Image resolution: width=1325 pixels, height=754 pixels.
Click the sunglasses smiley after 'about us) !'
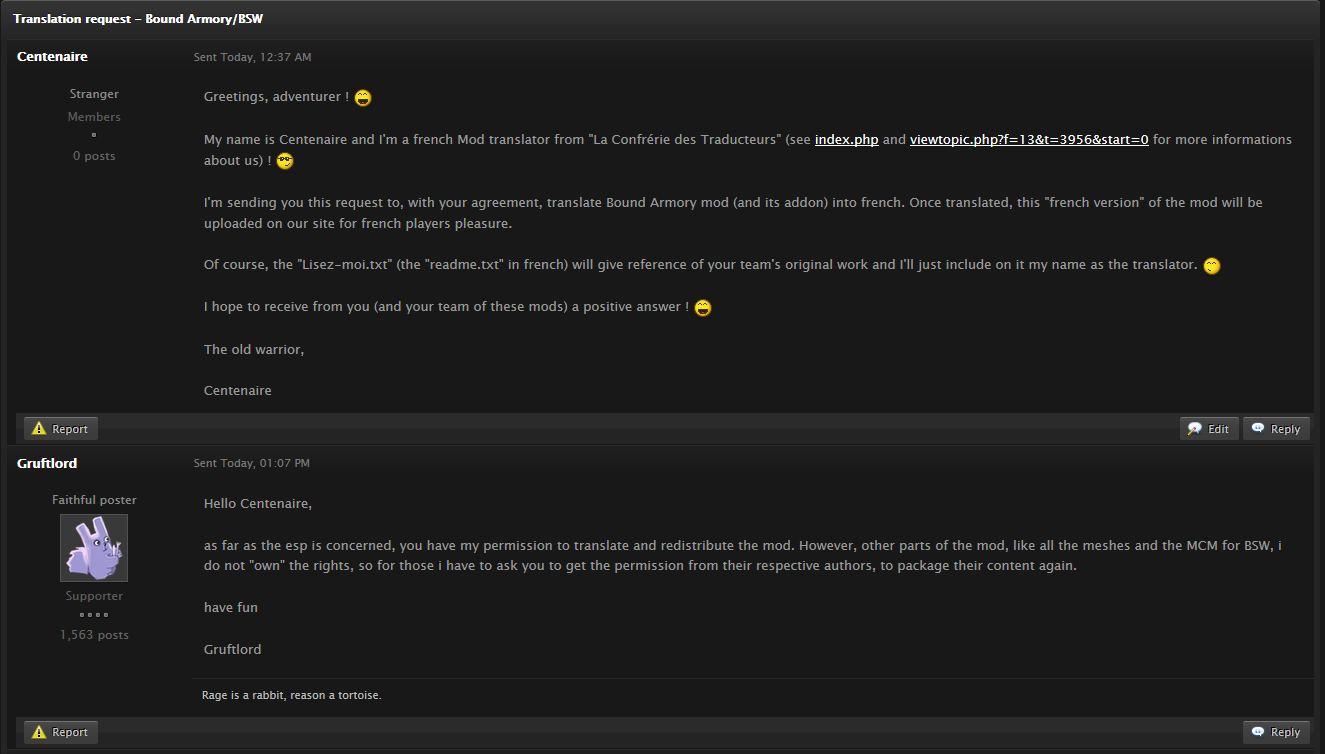(285, 161)
